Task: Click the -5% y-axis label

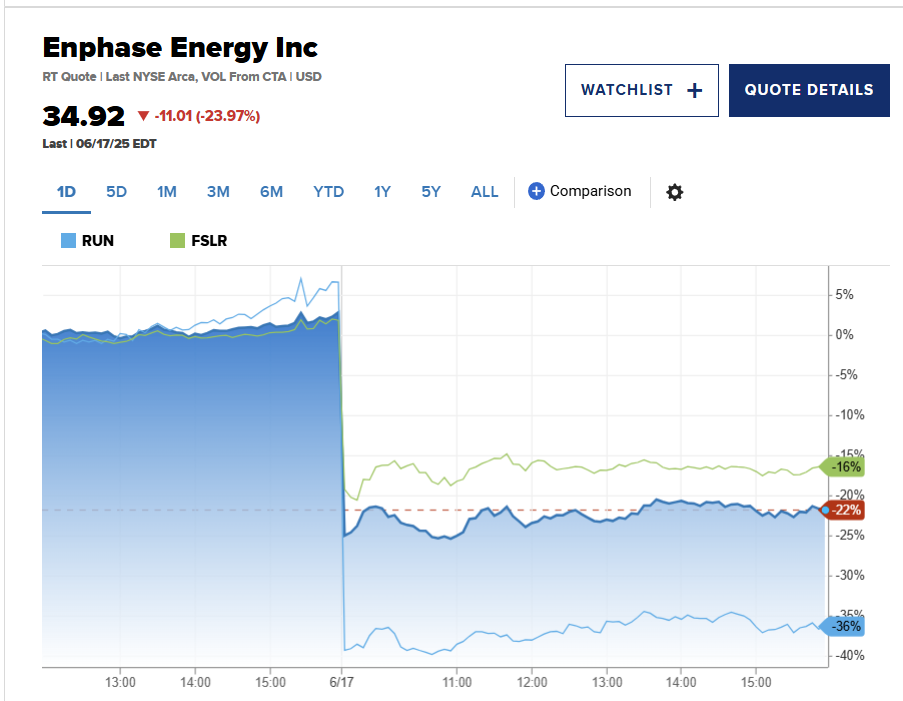Action: click(847, 375)
